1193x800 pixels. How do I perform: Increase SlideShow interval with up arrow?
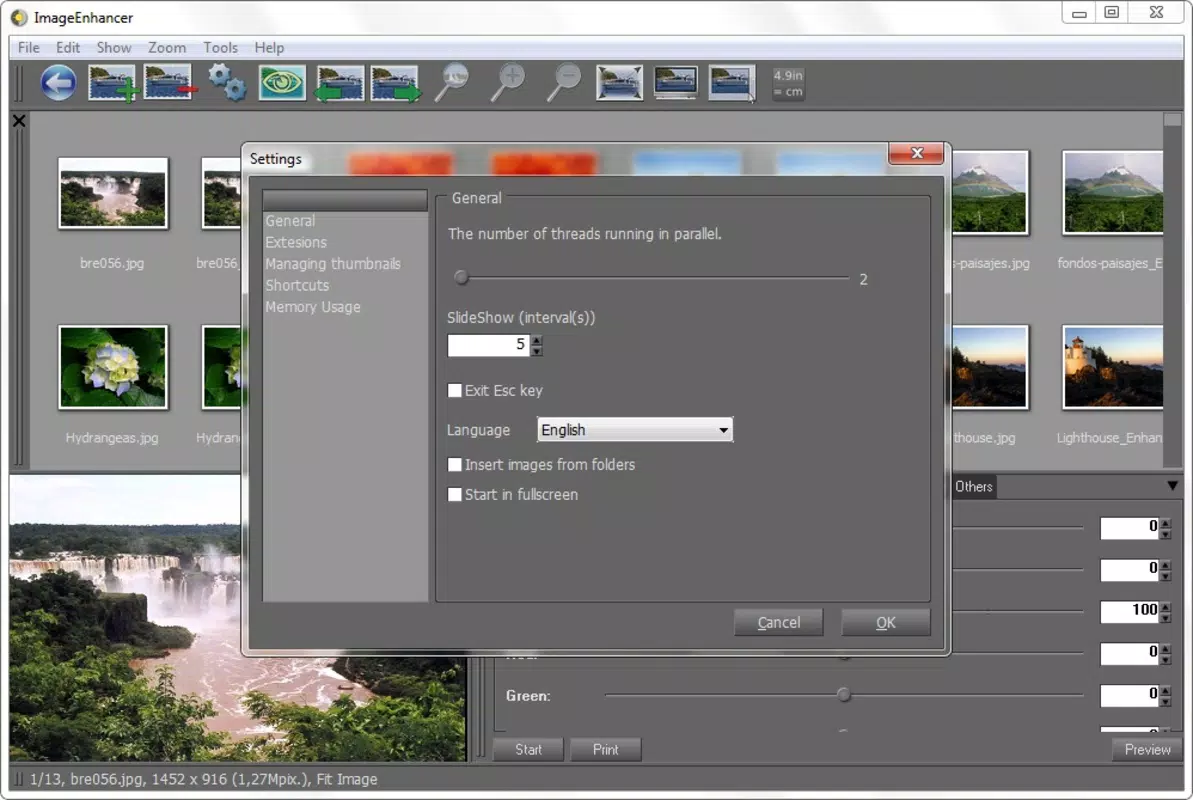click(x=537, y=339)
